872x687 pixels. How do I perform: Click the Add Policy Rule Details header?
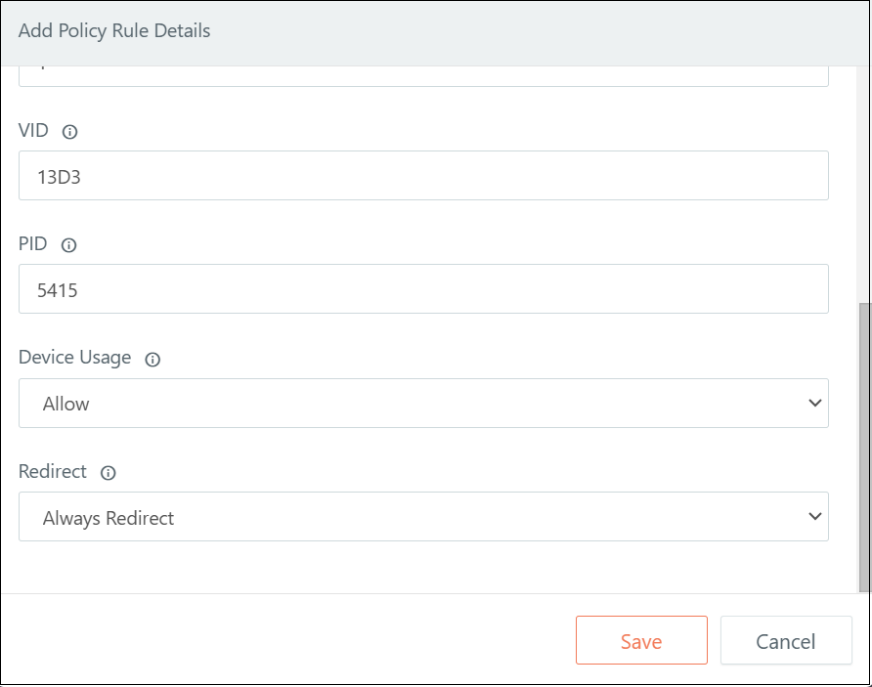[115, 31]
